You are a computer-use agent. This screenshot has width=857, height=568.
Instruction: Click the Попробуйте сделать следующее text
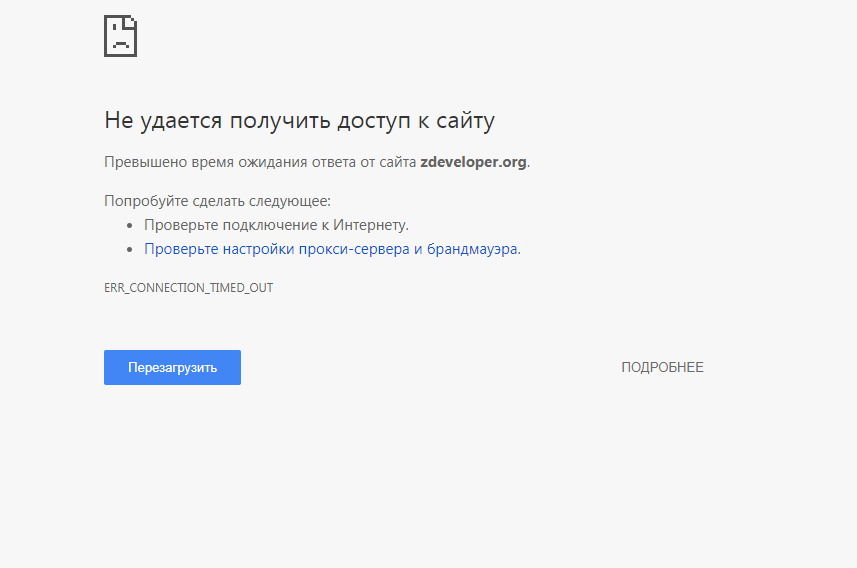[217, 201]
